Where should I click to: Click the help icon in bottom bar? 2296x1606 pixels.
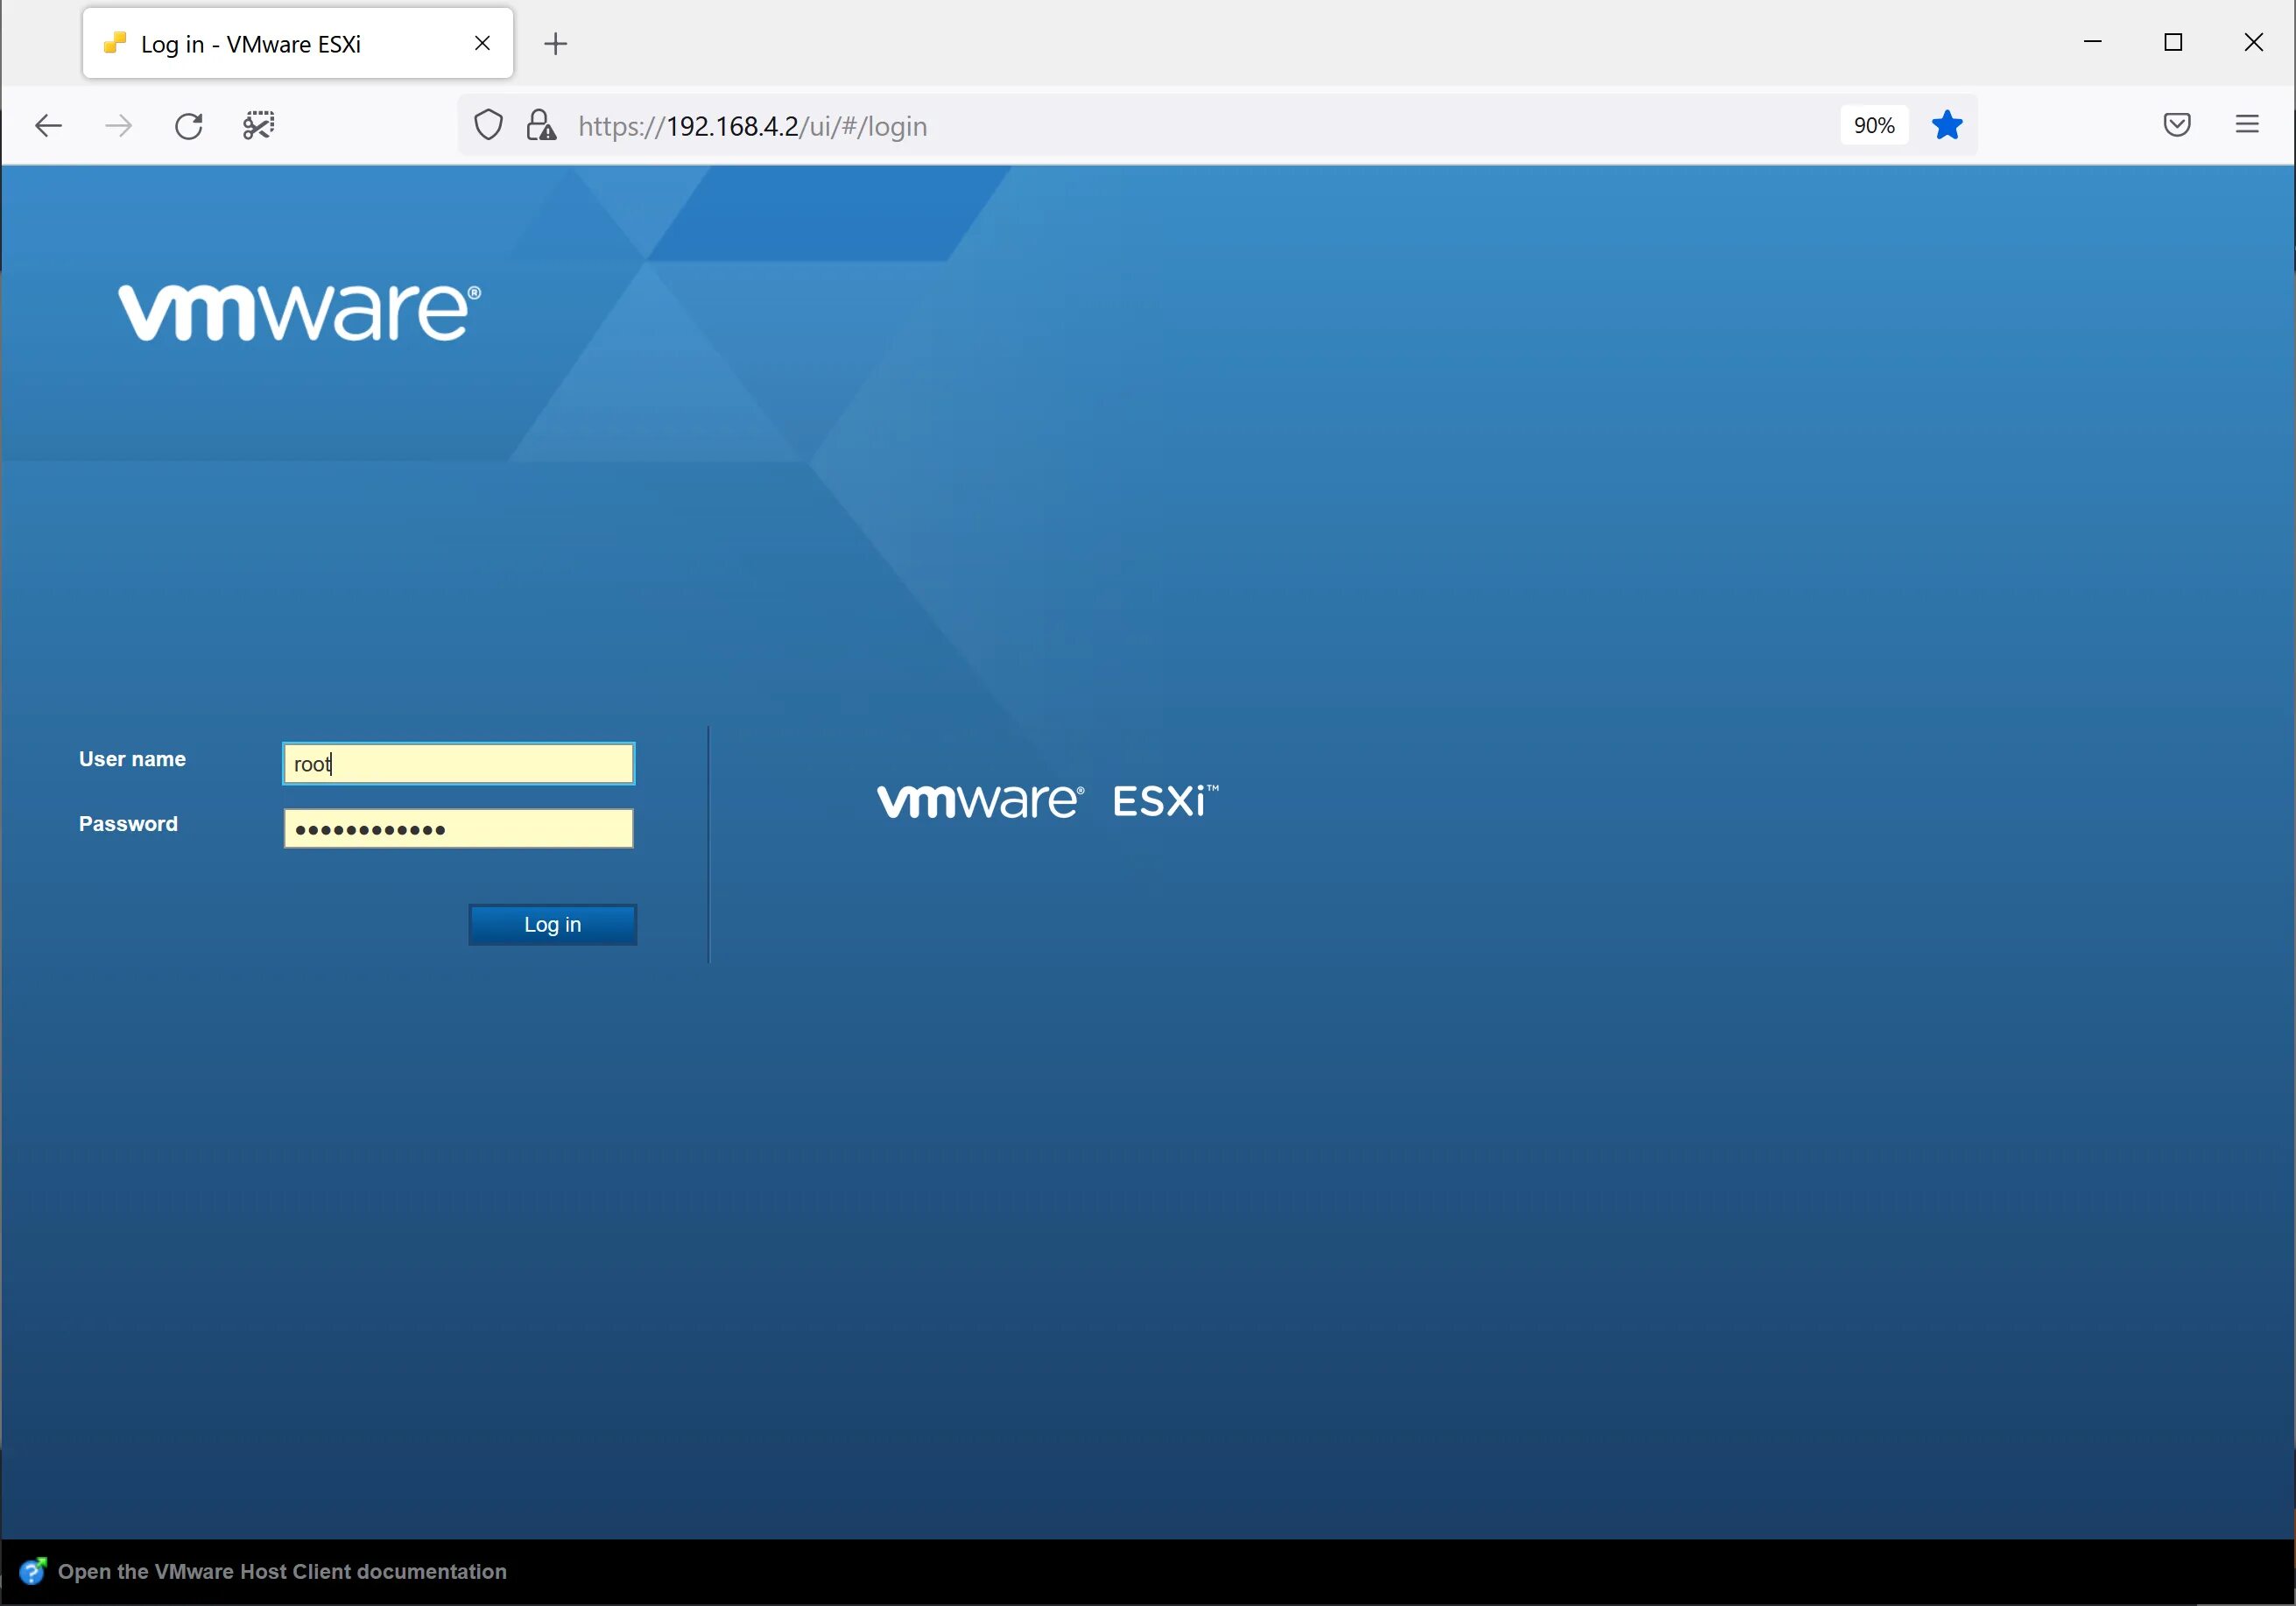pyautogui.click(x=32, y=1571)
